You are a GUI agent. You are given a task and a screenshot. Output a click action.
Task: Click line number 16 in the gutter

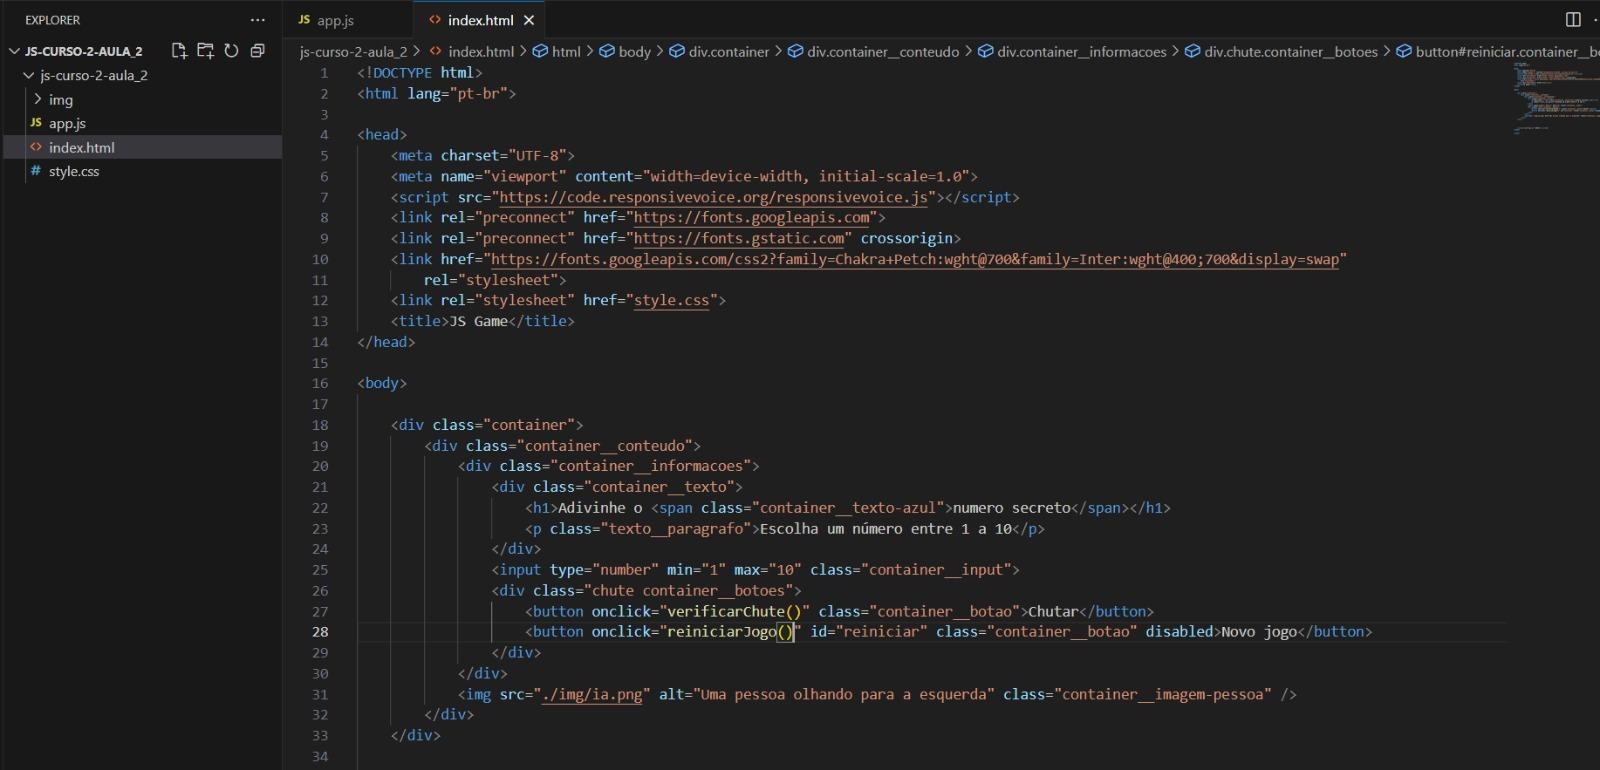[320, 383]
